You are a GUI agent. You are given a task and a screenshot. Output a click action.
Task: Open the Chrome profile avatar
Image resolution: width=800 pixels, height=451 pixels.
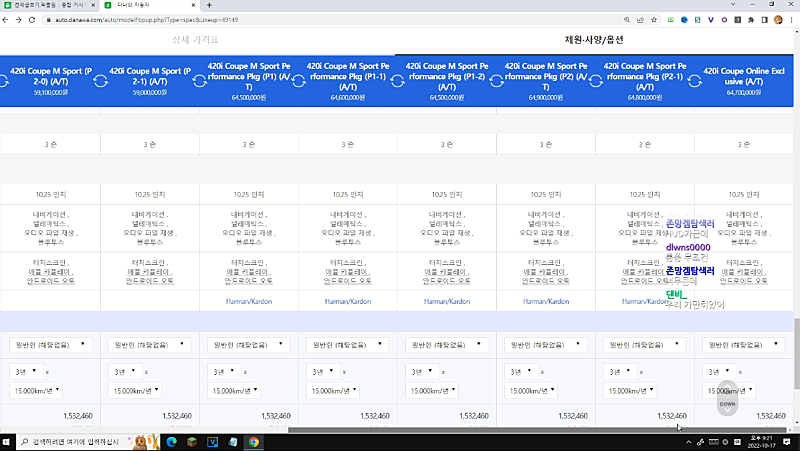pos(778,20)
